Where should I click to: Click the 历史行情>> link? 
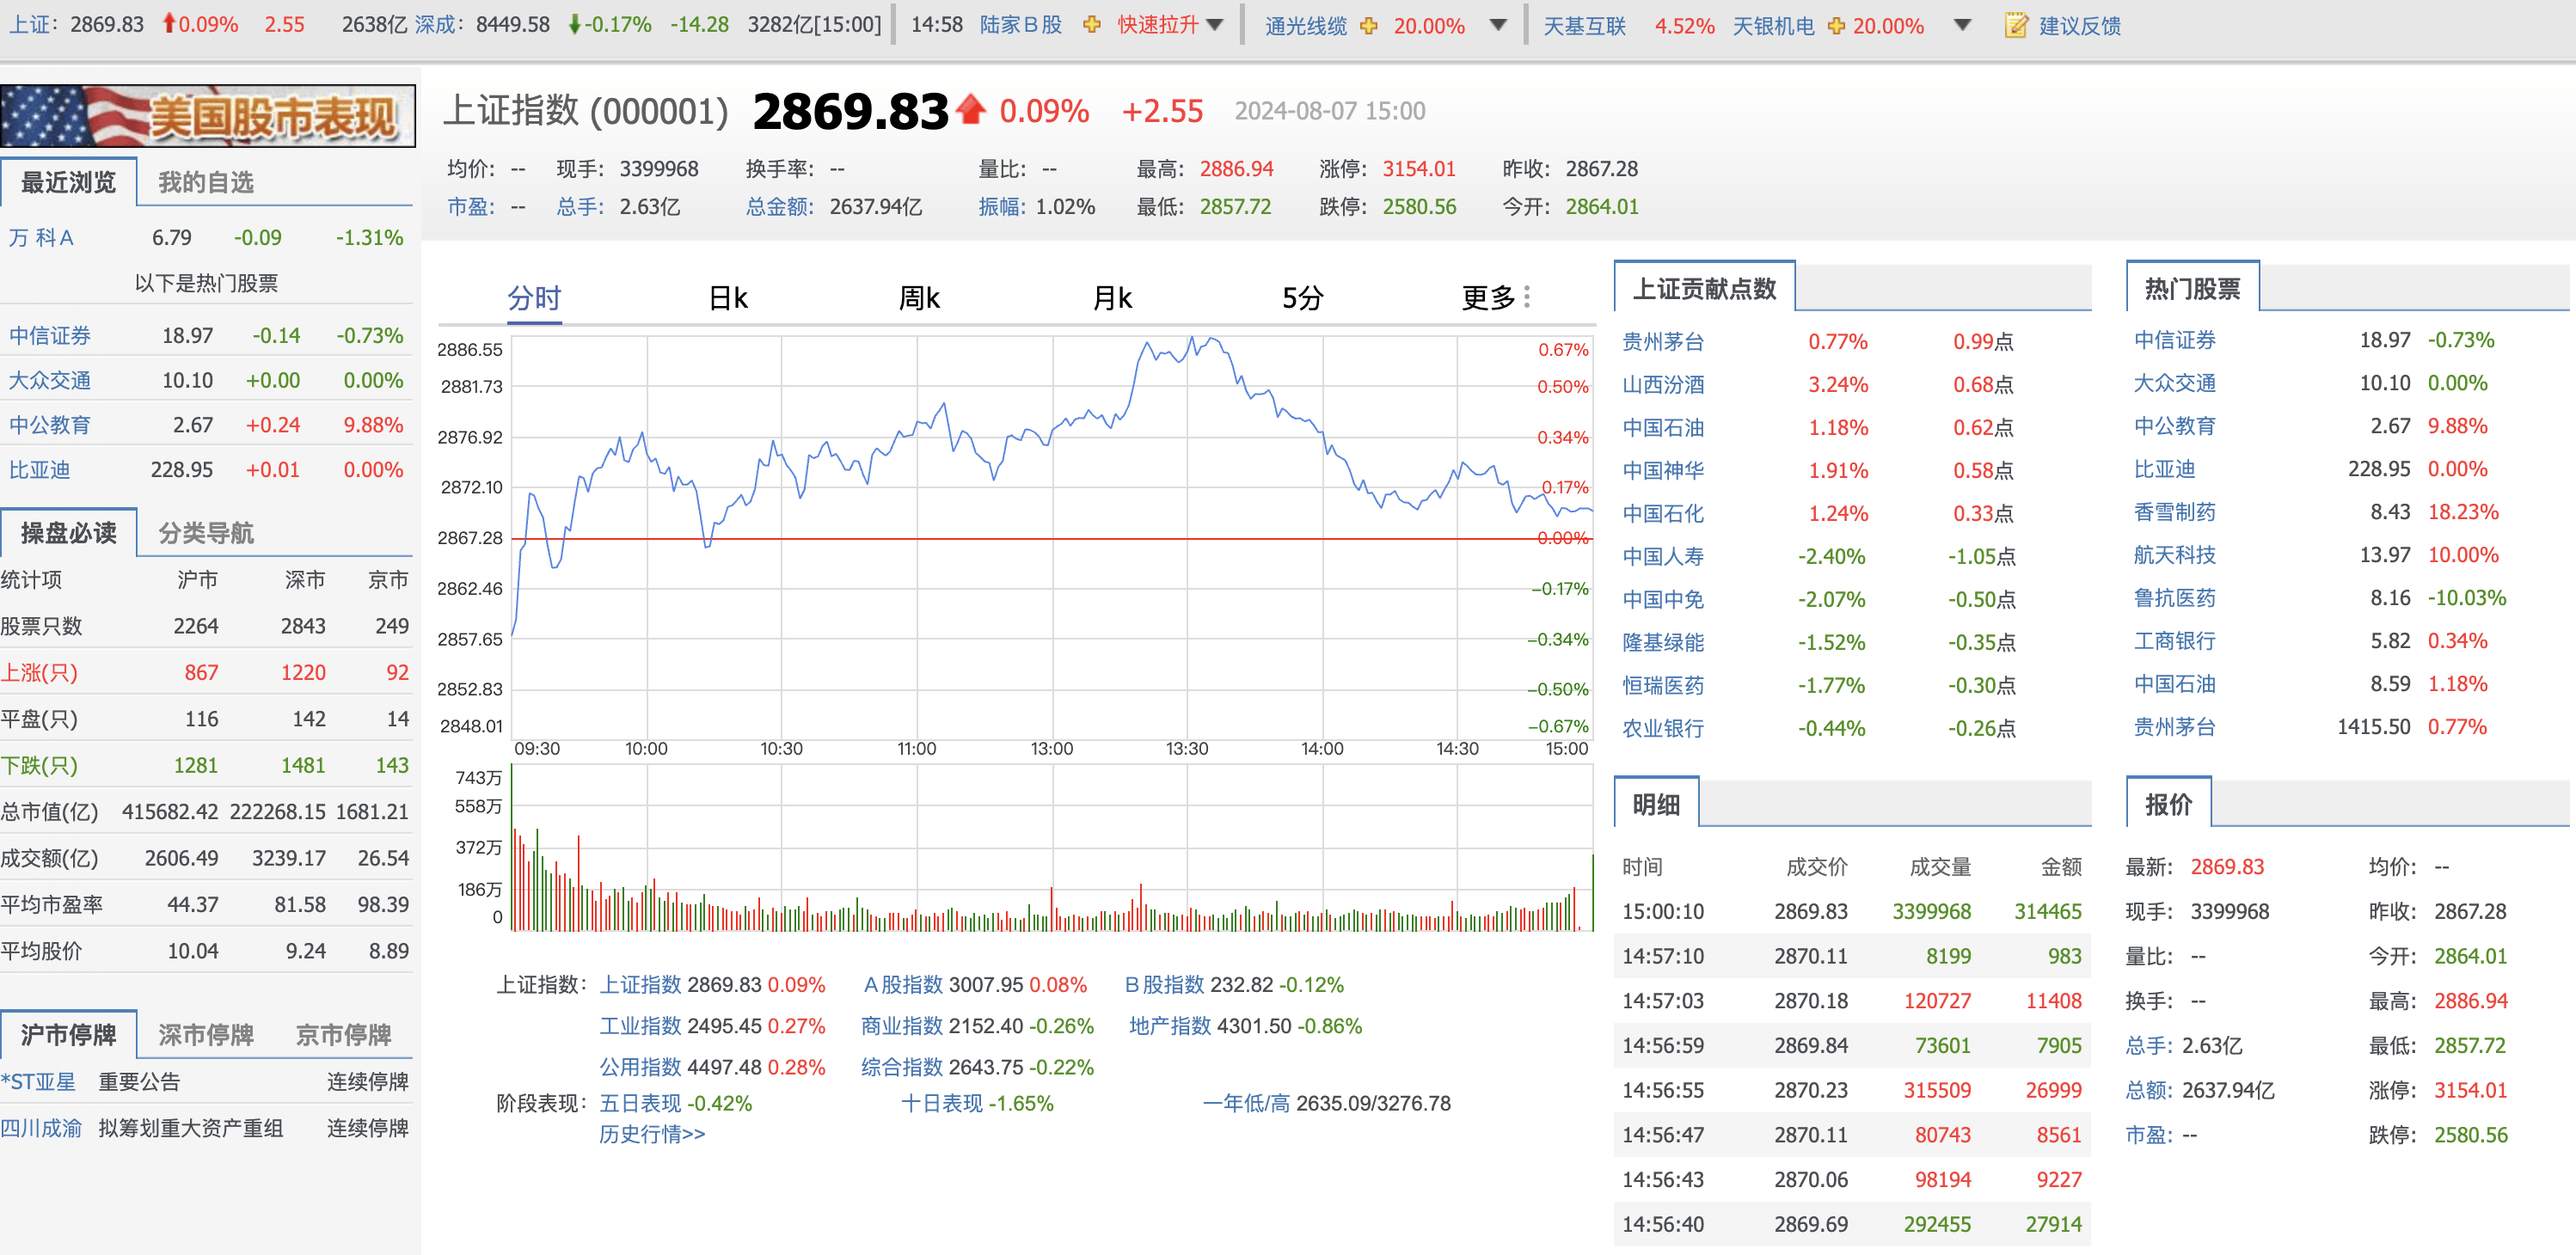point(652,1134)
